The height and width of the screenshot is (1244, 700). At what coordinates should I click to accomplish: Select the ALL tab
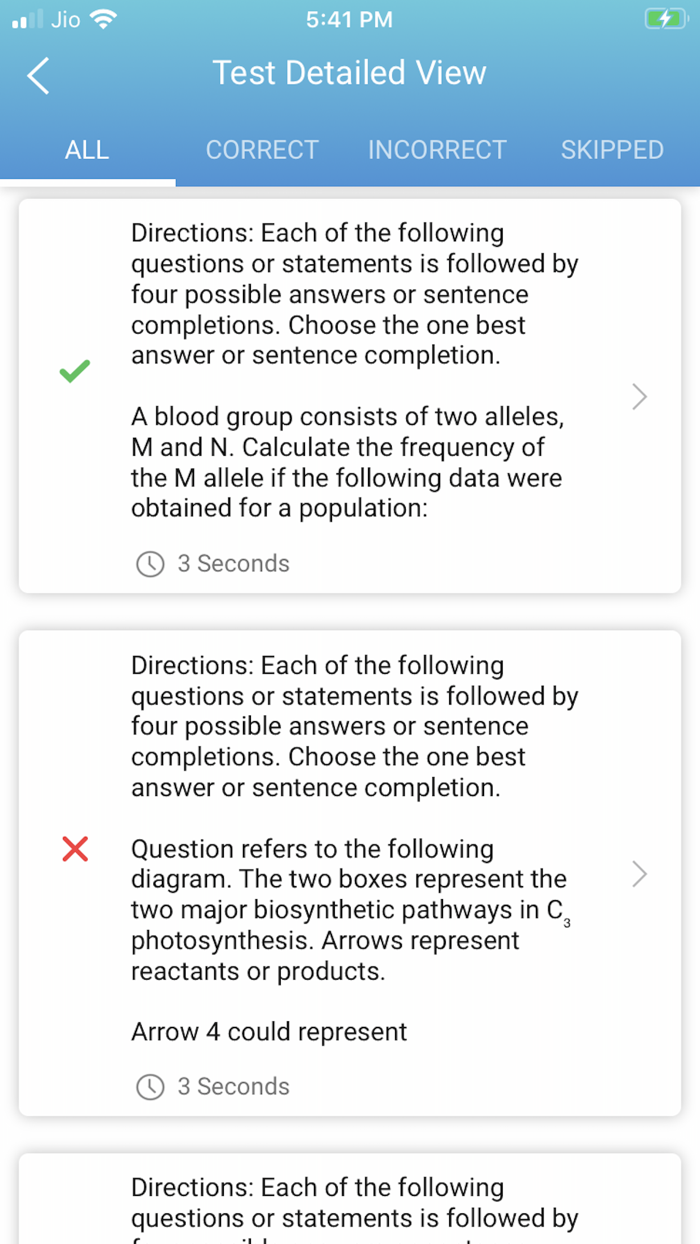pyautogui.click(x=87, y=149)
